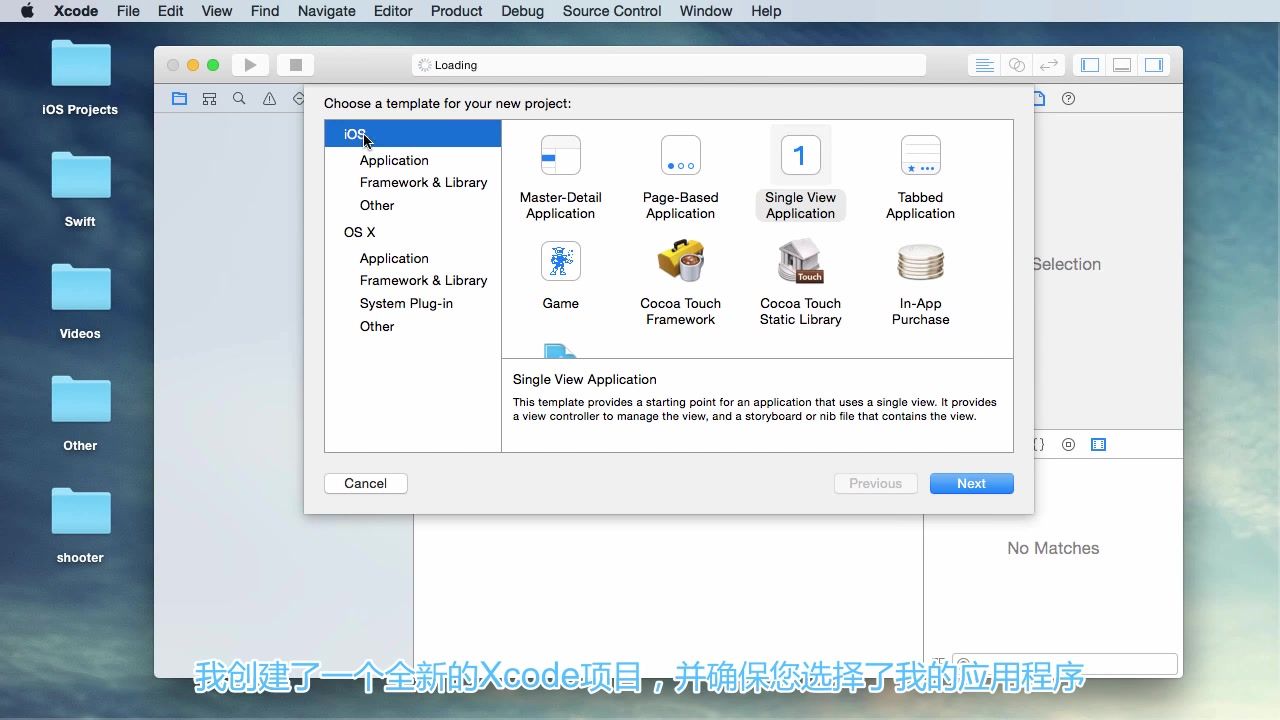Choose the Master-Detail Application template
This screenshot has height=720, width=1280.
560,178
